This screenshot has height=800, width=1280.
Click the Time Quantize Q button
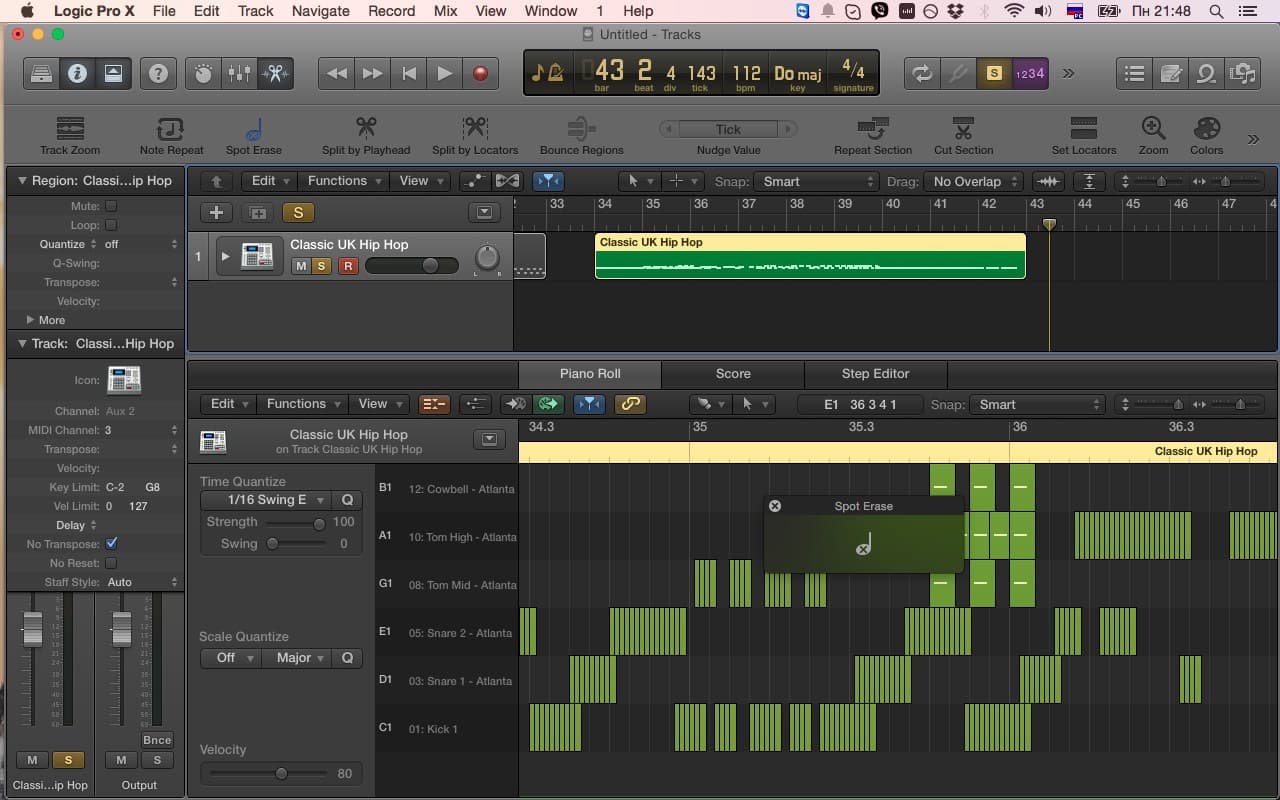(348, 500)
